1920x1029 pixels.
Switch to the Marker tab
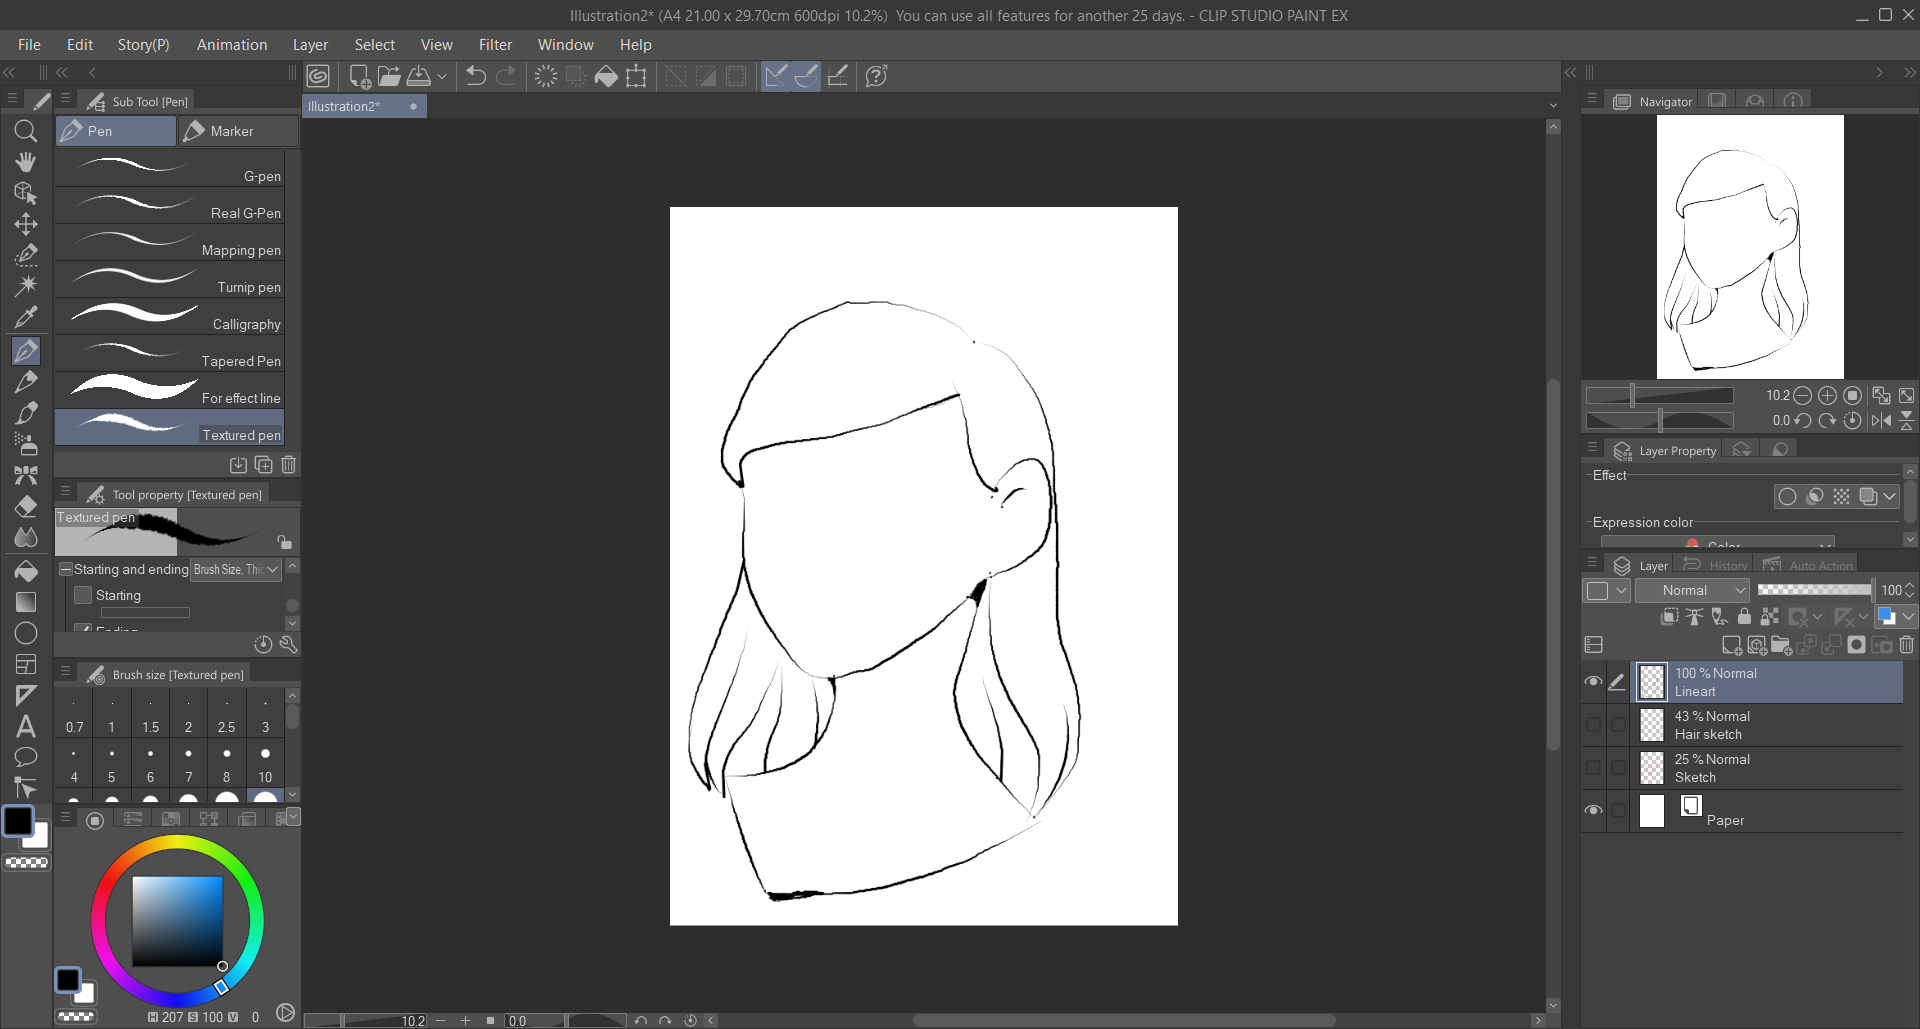coord(238,131)
